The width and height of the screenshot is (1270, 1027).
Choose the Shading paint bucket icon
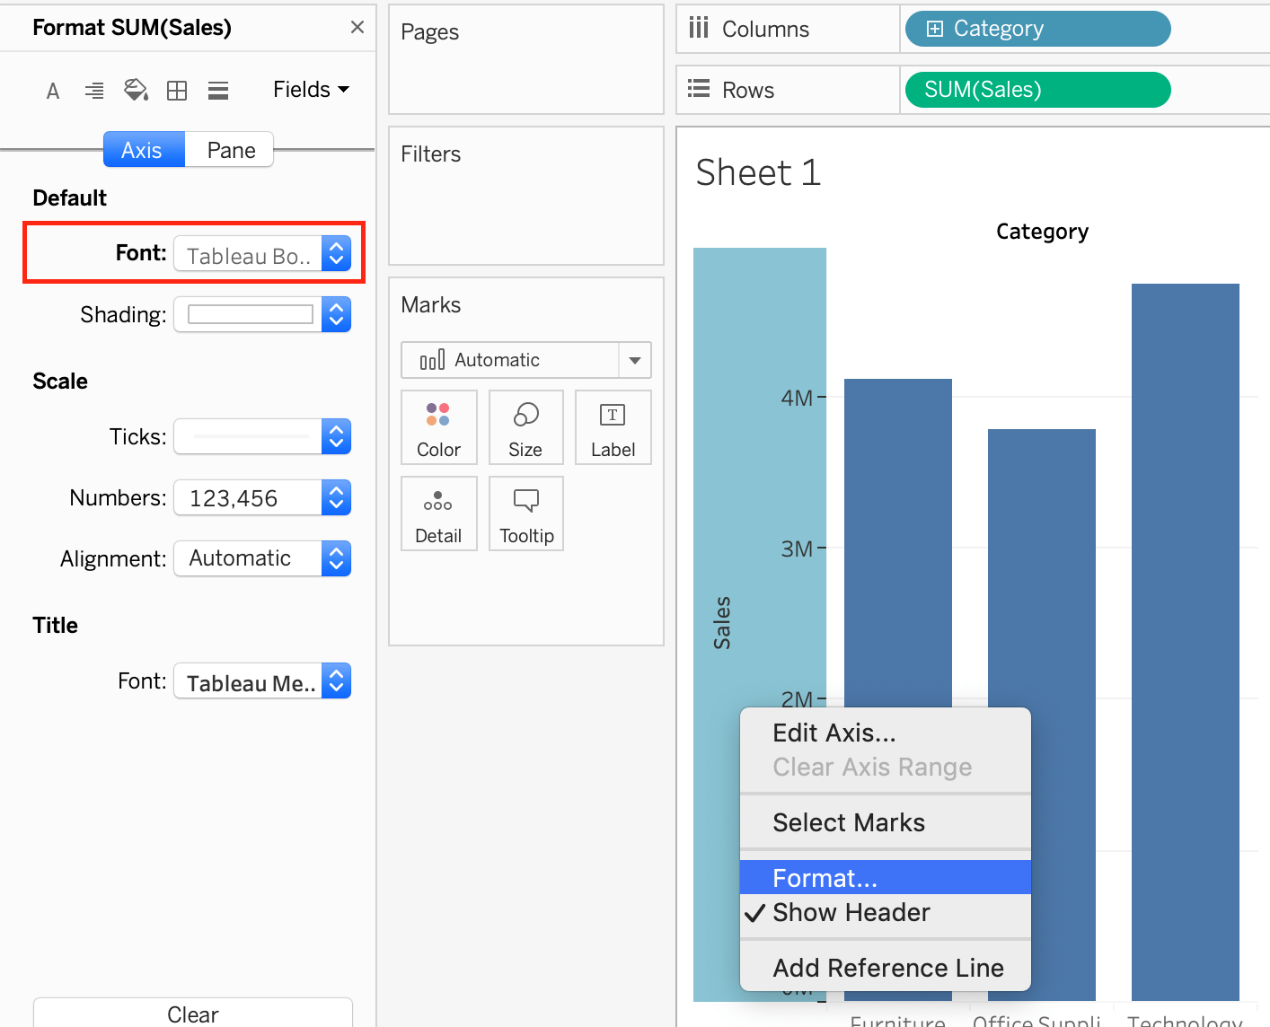point(135,91)
